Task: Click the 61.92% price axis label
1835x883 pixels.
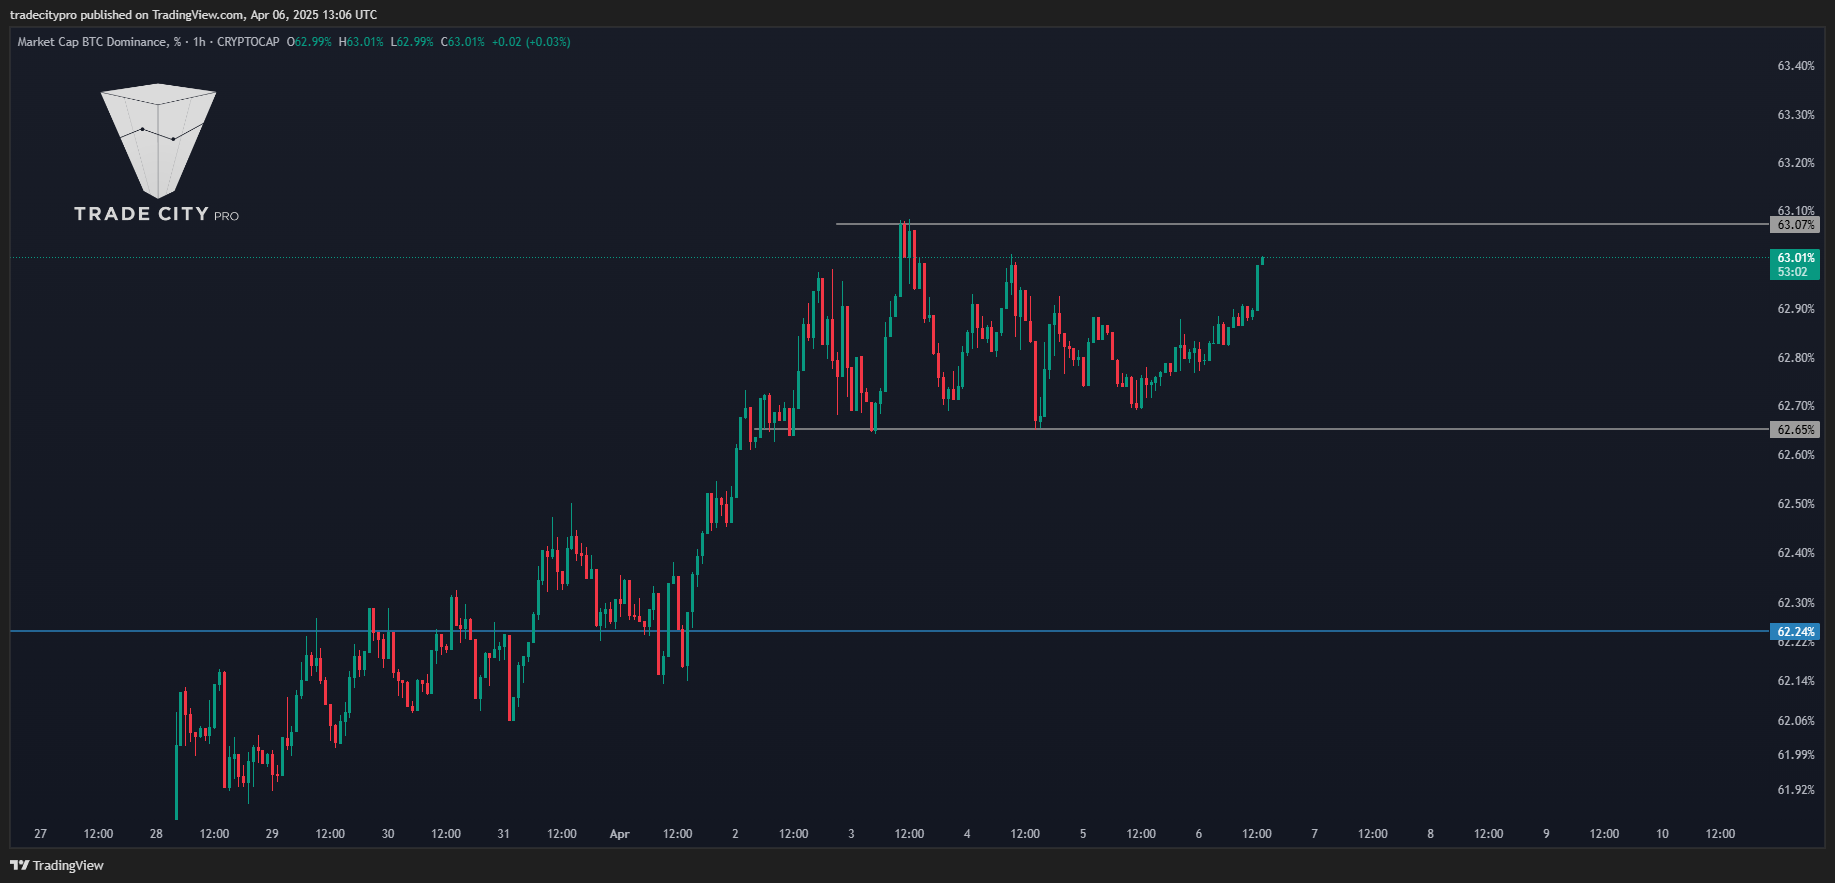Action: coord(1796,790)
